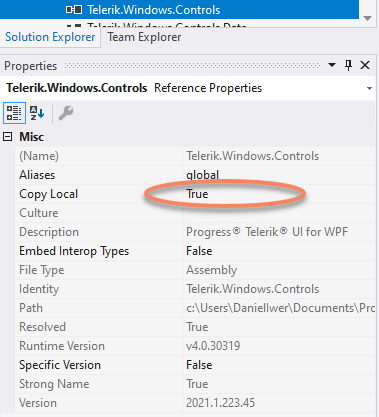
Task: Click the Identity value Telerik.Windows.Controls
Action: [x=252, y=289]
